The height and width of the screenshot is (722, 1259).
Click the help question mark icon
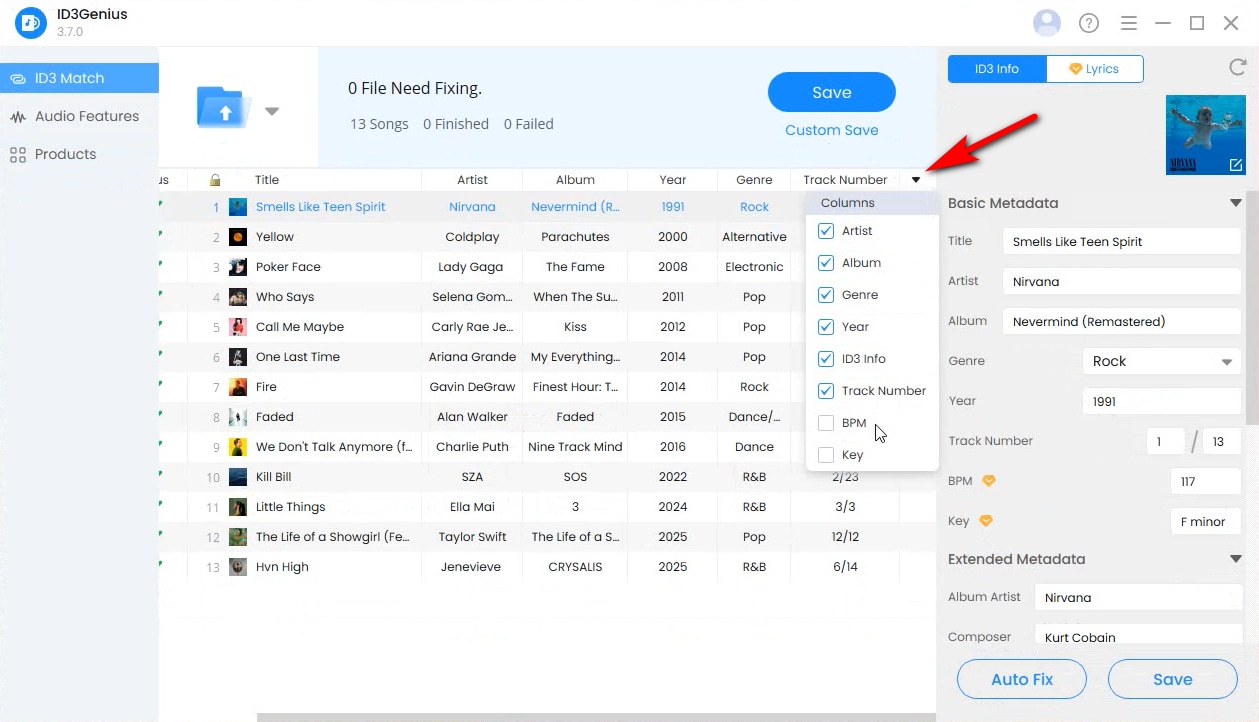click(1089, 23)
